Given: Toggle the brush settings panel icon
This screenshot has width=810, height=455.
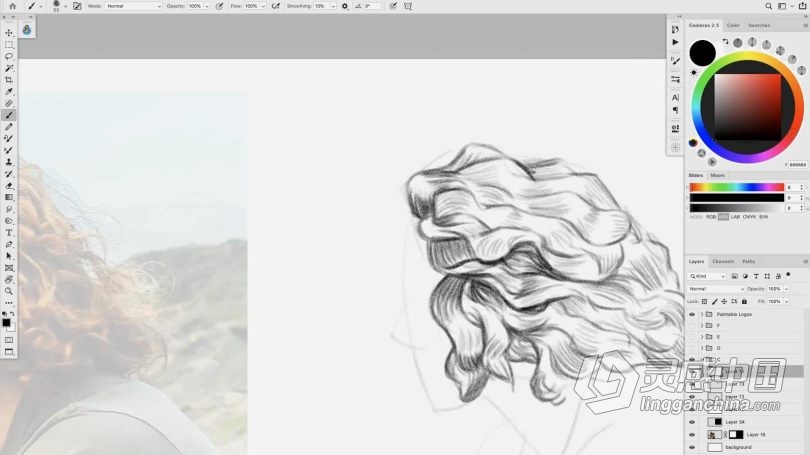Looking at the screenshot, I should pos(77,6).
